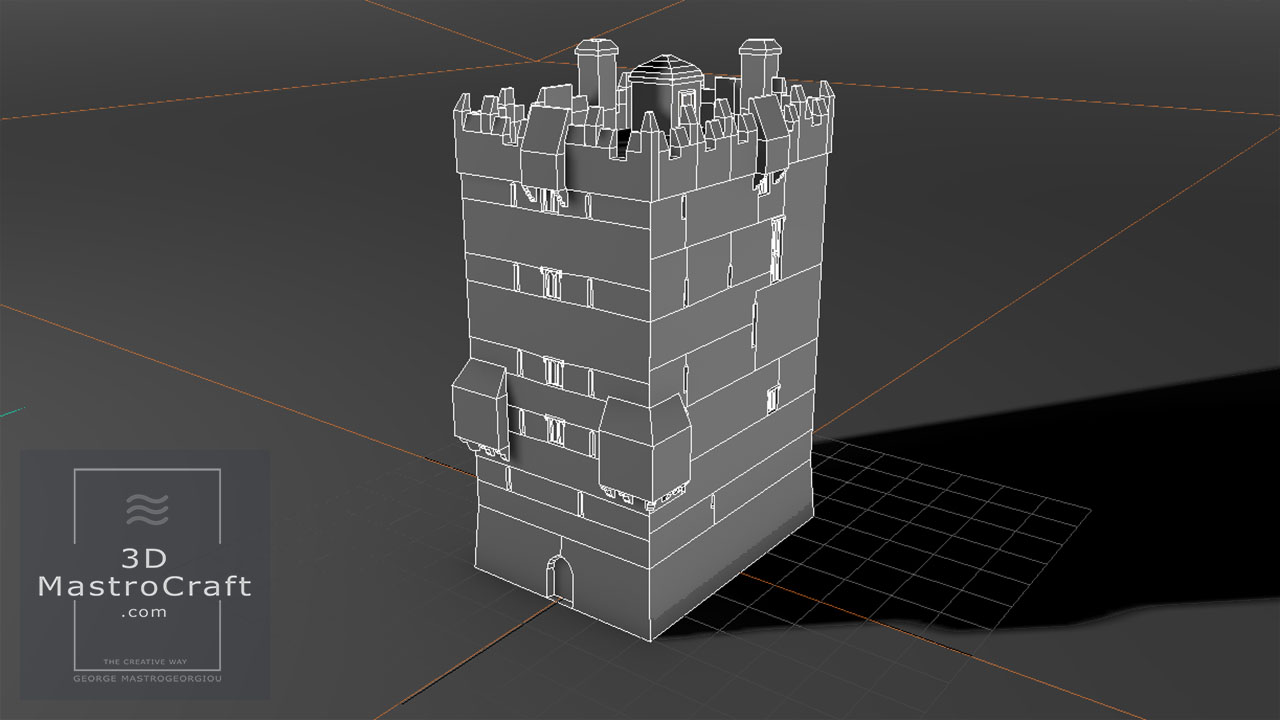Screen dimensions: 1280x720
Task: Click the 3D MastroCraft logo title text
Action: tap(145, 572)
